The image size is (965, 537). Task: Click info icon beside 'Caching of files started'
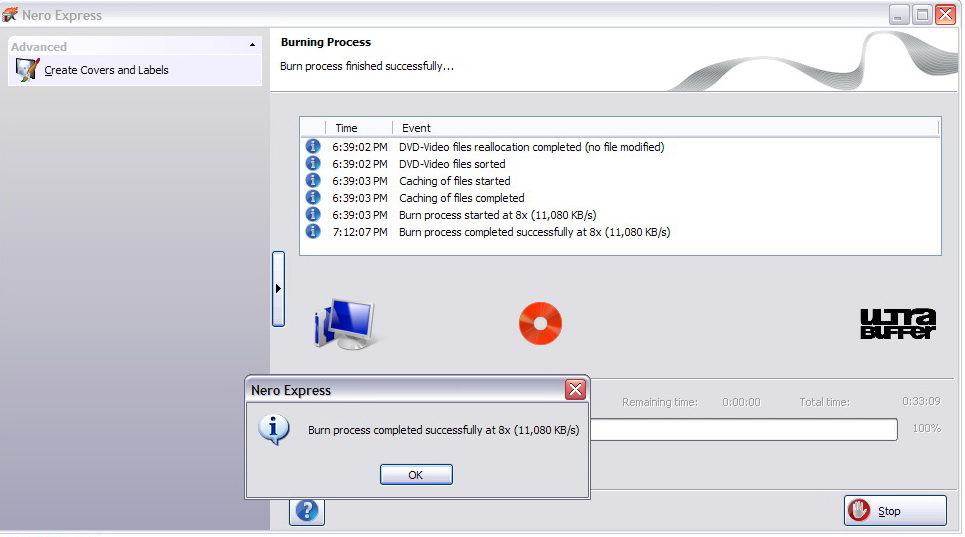[x=313, y=180]
